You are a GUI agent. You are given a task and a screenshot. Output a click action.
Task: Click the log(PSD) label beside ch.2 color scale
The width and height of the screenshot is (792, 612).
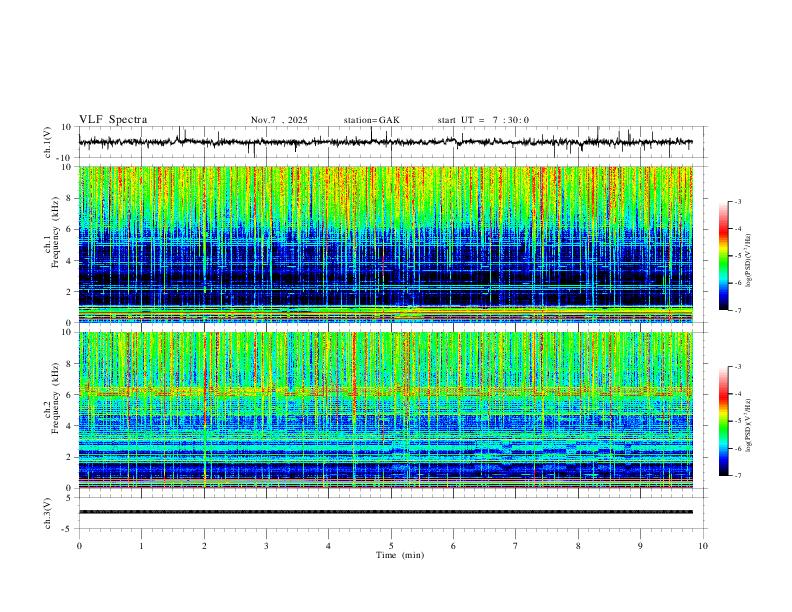(x=749, y=425)
